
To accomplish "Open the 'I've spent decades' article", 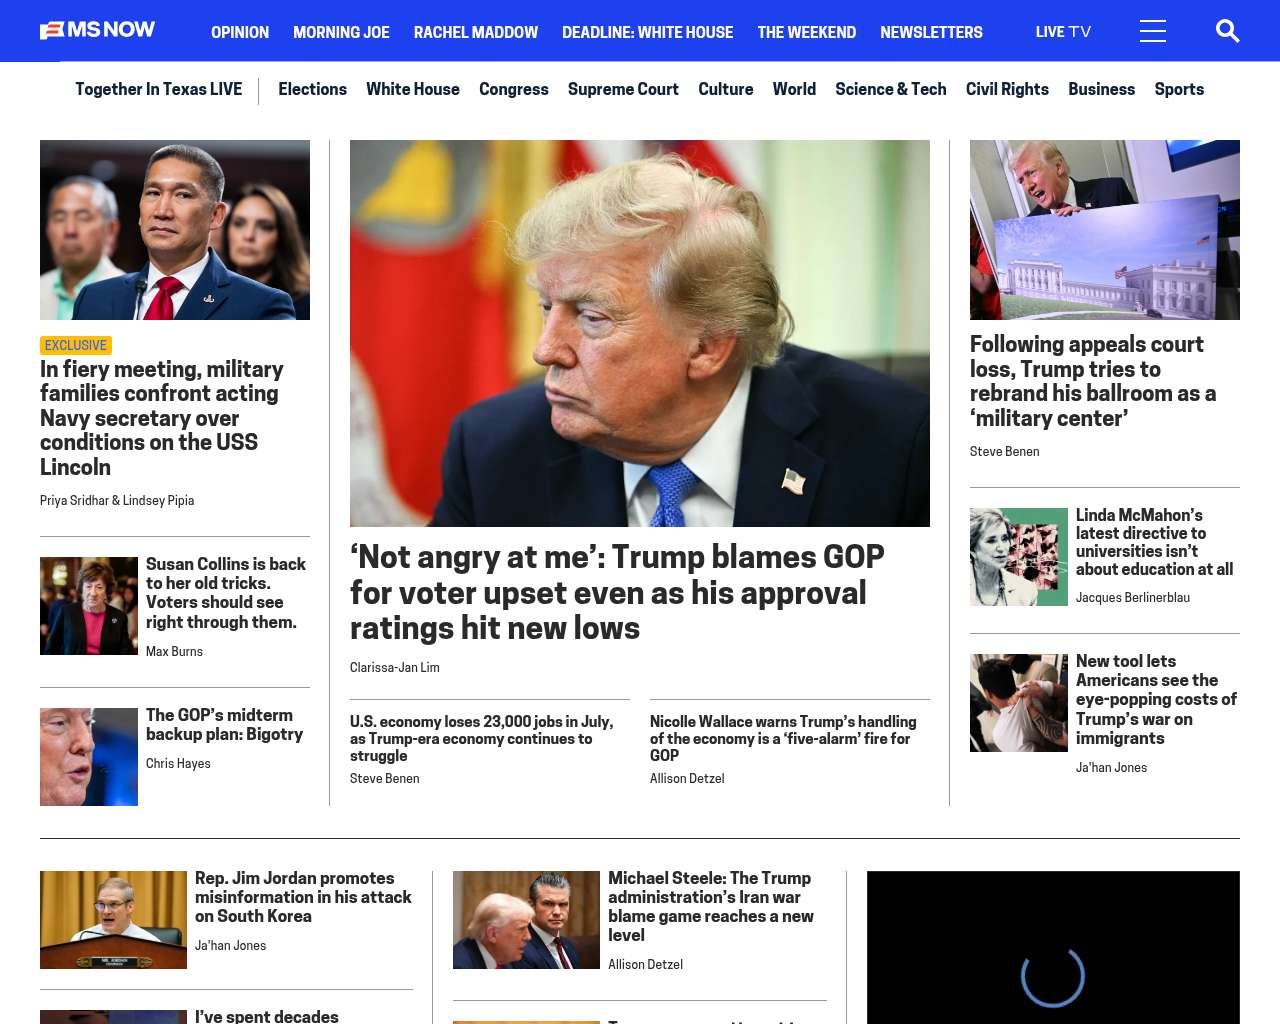I will (x=267, y=1016).
